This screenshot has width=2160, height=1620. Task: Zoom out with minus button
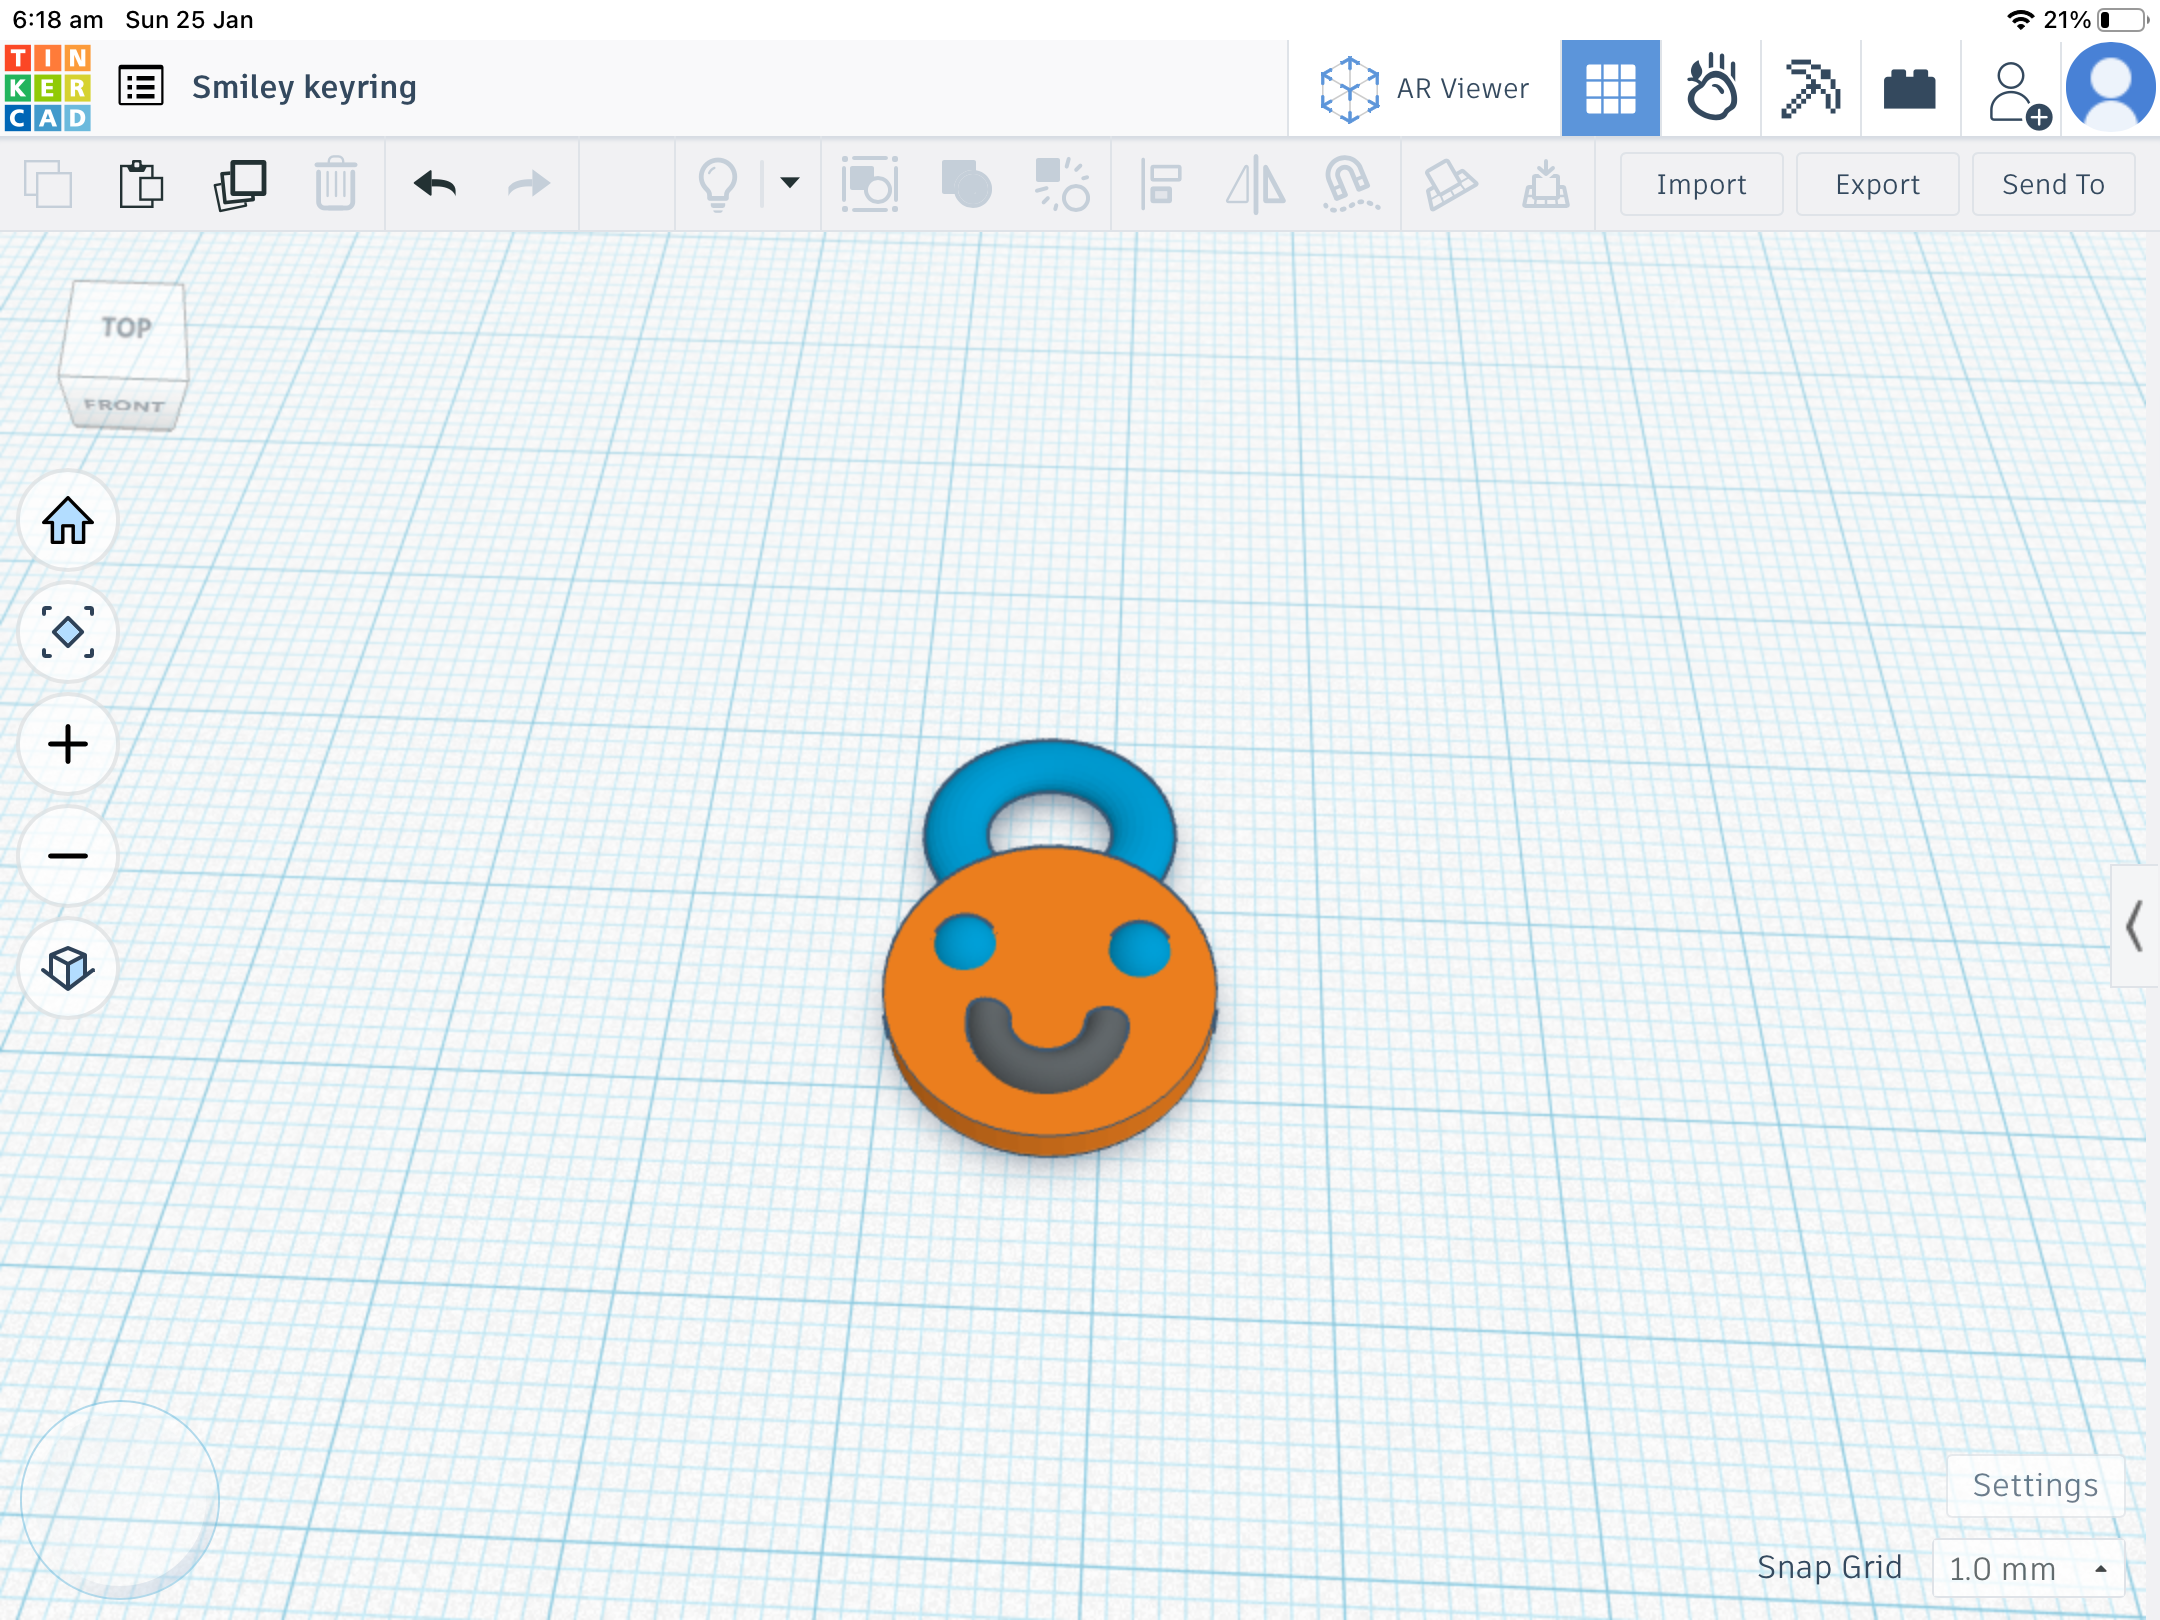click(68, 857)
